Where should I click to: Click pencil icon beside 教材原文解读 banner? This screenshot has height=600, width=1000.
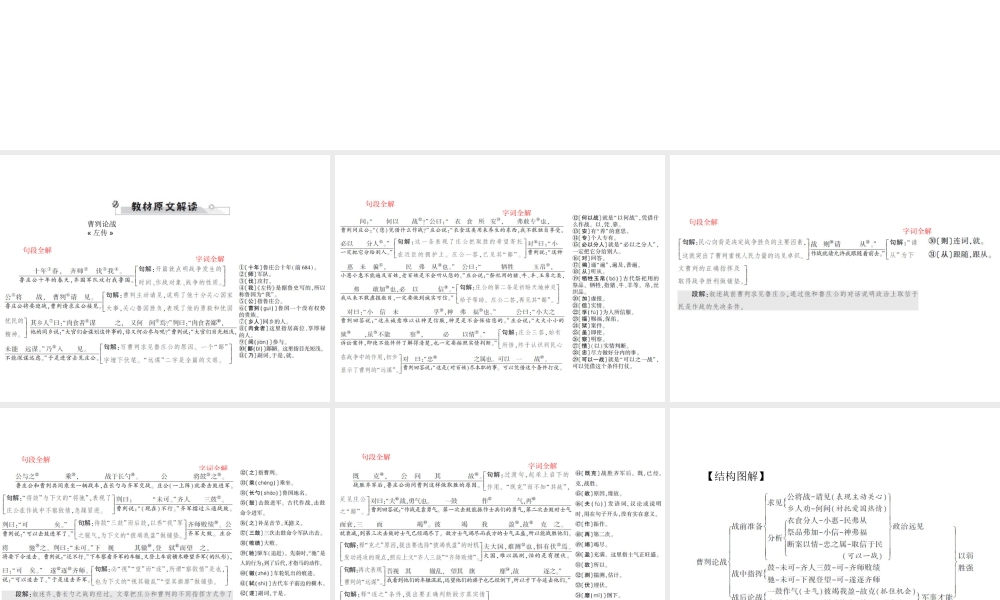click(x=115, y=205)
